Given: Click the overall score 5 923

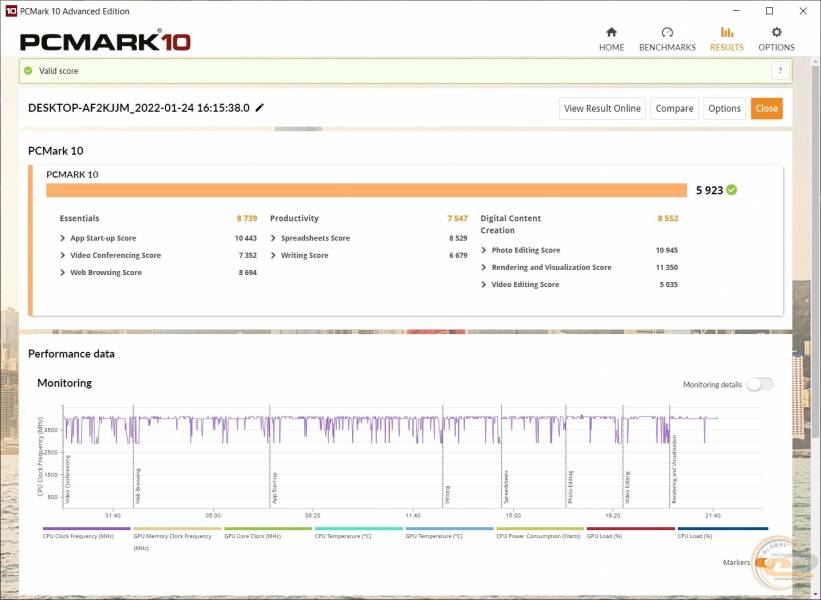Looking at the screenshot, I should pos(709,190).
